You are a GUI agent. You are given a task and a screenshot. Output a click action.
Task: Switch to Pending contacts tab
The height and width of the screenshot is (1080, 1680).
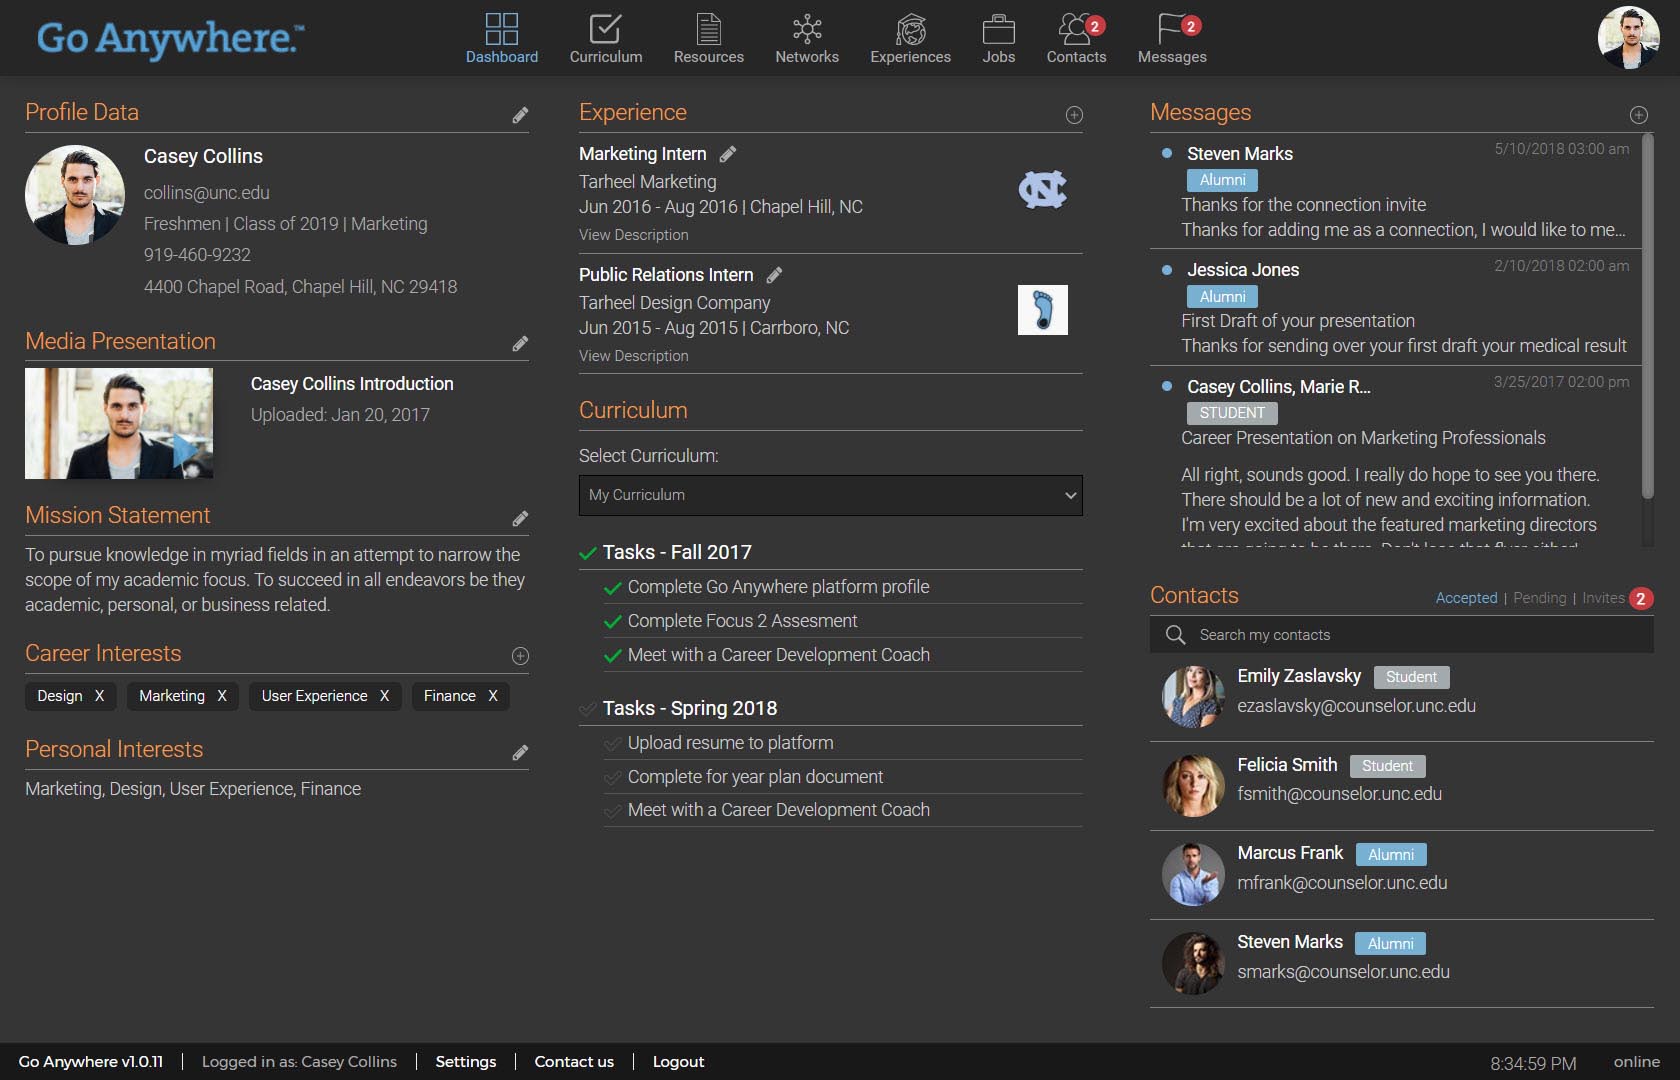[1539, 598]
